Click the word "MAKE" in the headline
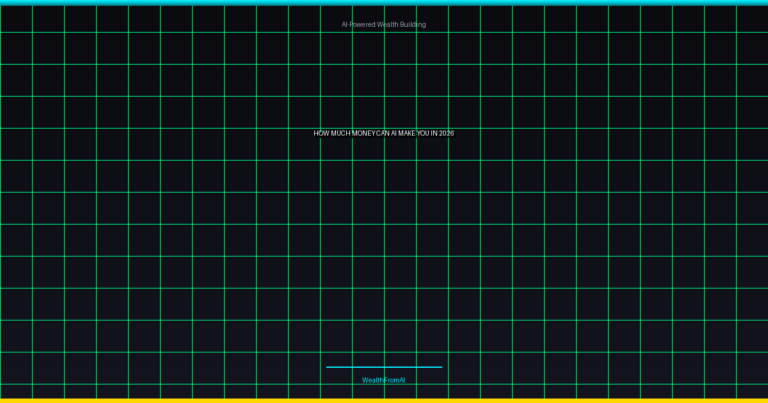Image resolution: width=768 pixels, height=403 pixels. (x=407, y=133)
